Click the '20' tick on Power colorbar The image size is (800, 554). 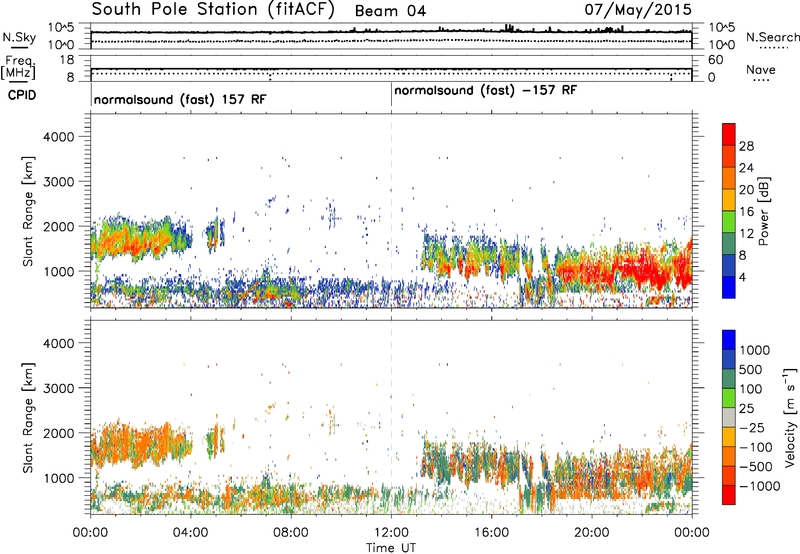[x=746, y=190]
